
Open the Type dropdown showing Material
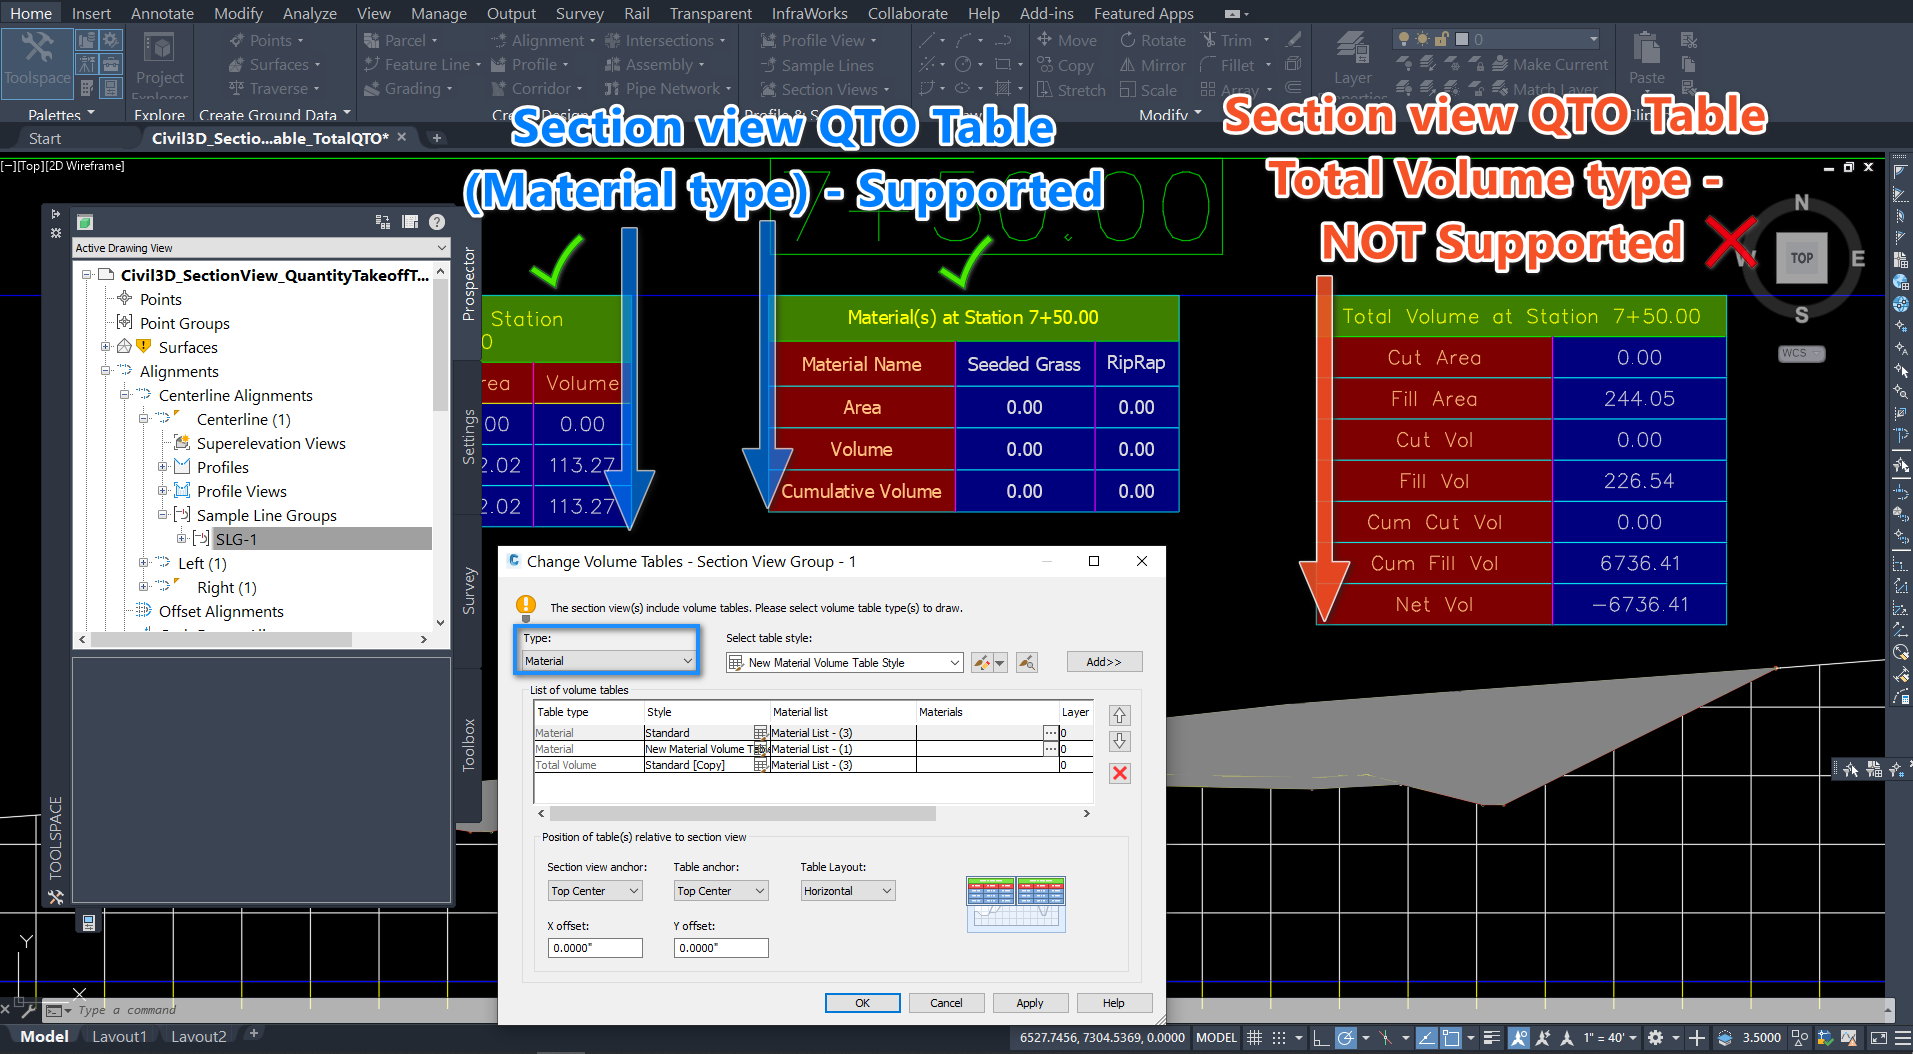point(608,661)
